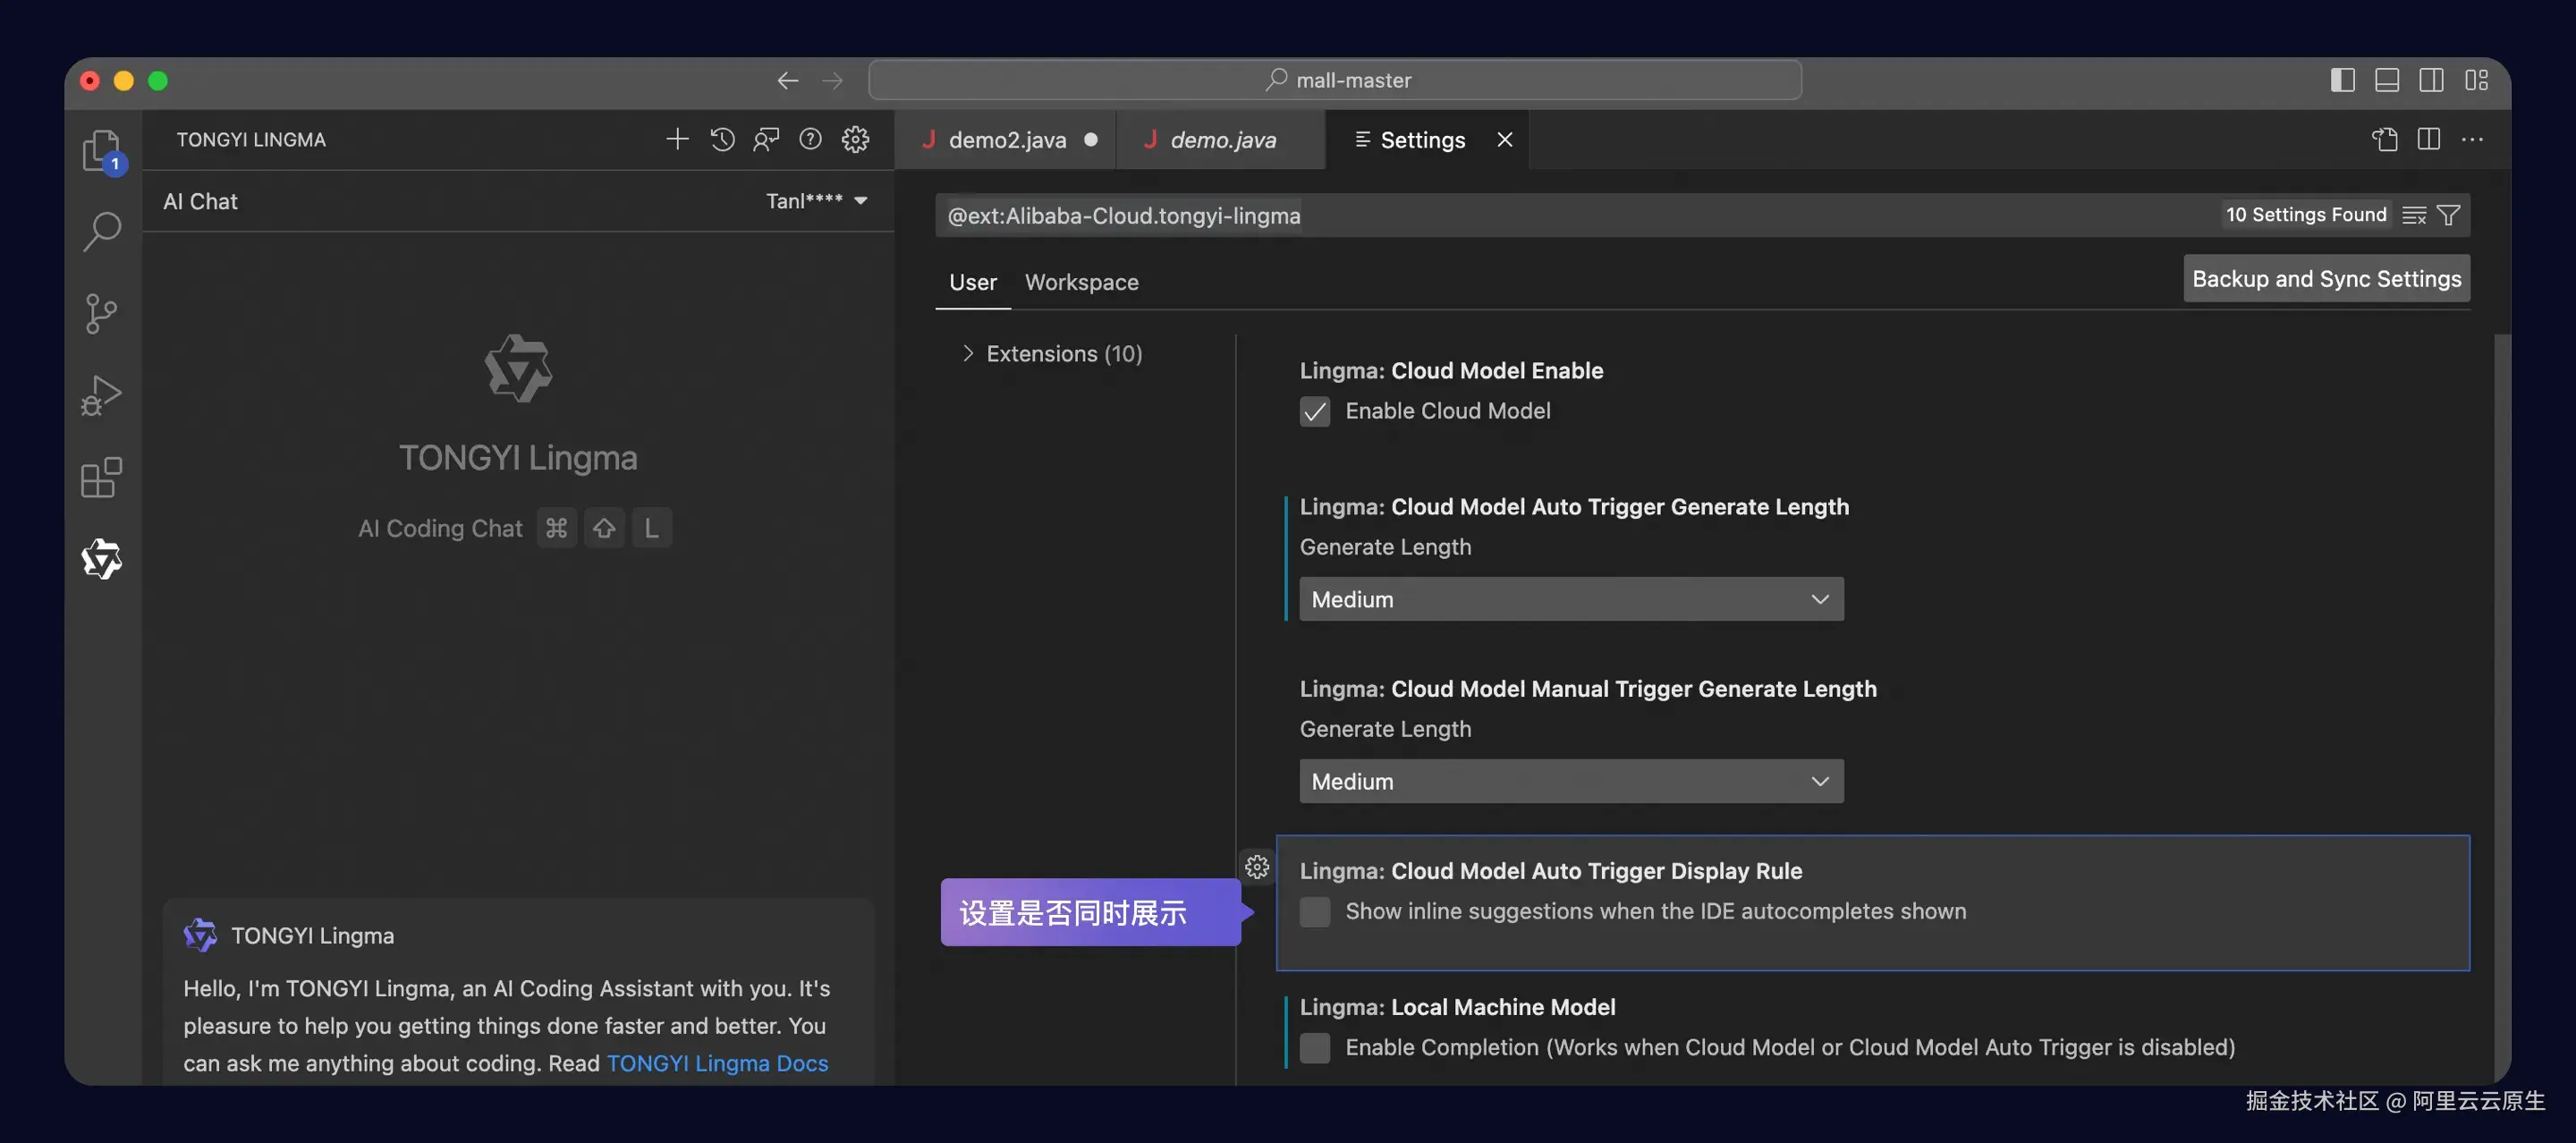Open Lingma panel settings gear icon
Screen dimensions: 2576x1143
click(x=855, y=139)
